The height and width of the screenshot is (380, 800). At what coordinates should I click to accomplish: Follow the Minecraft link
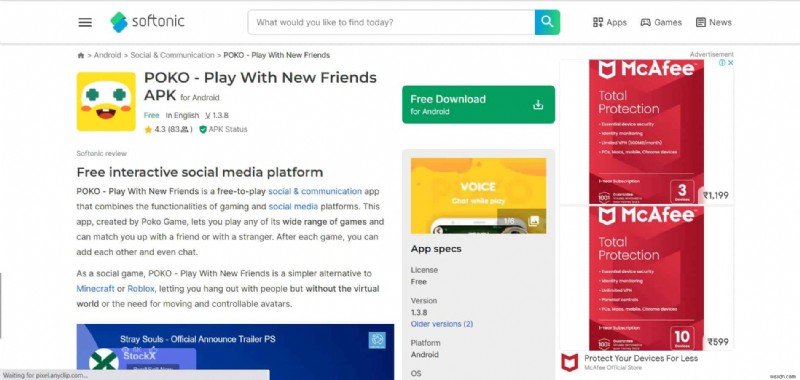(95, 289)
